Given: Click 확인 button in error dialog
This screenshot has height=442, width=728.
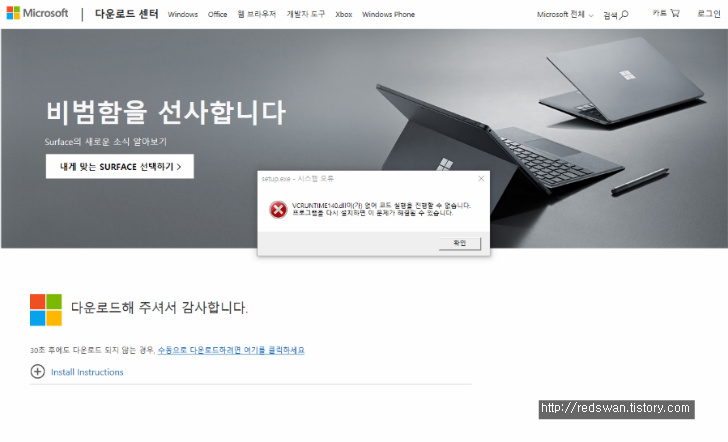Looking at the screenshot, I should [460, 243].
